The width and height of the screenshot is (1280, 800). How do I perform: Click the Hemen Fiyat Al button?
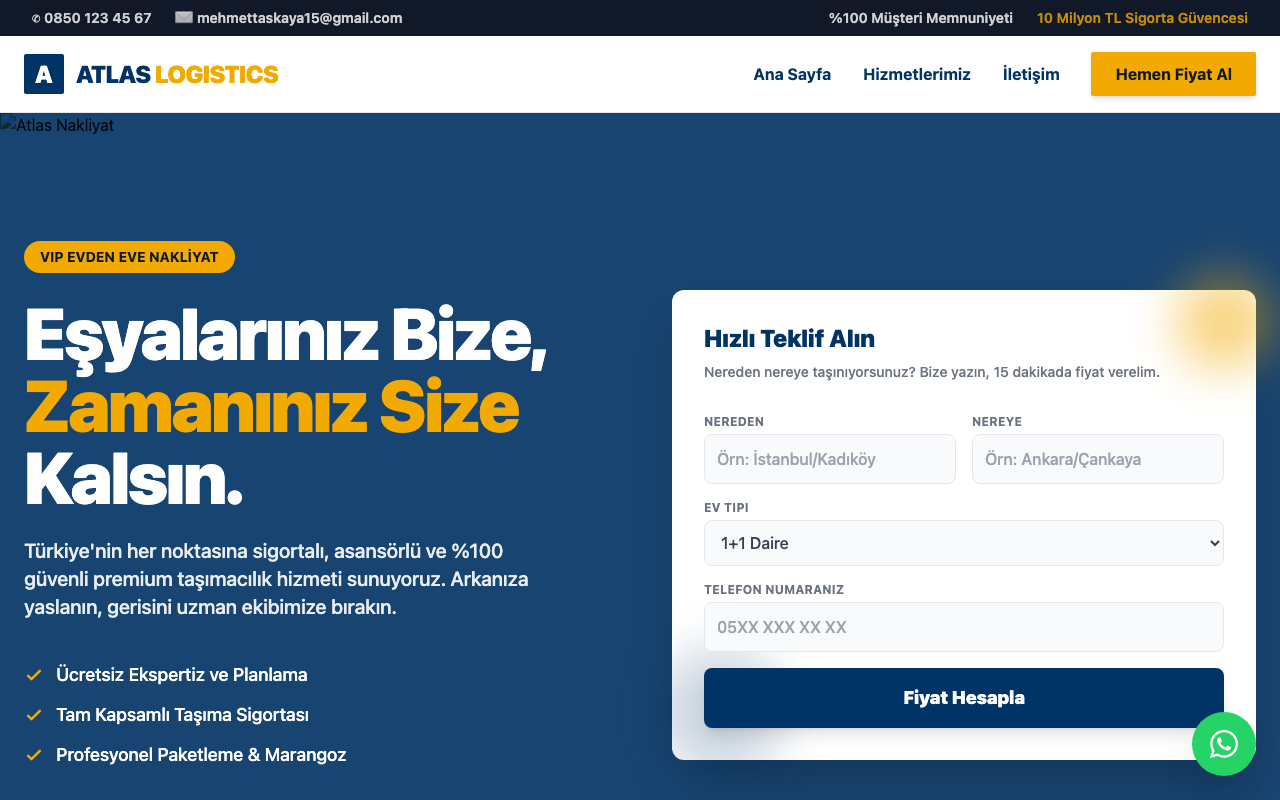(1173, 74)
